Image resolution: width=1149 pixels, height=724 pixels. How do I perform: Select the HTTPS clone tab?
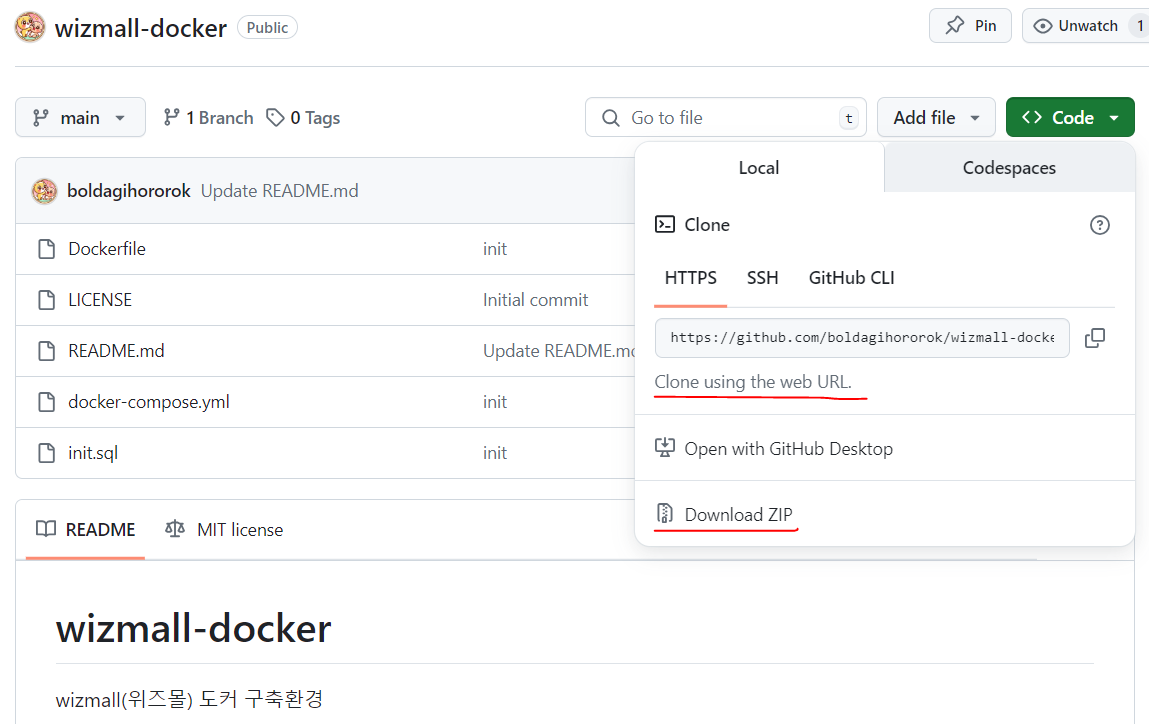point(690,278)
